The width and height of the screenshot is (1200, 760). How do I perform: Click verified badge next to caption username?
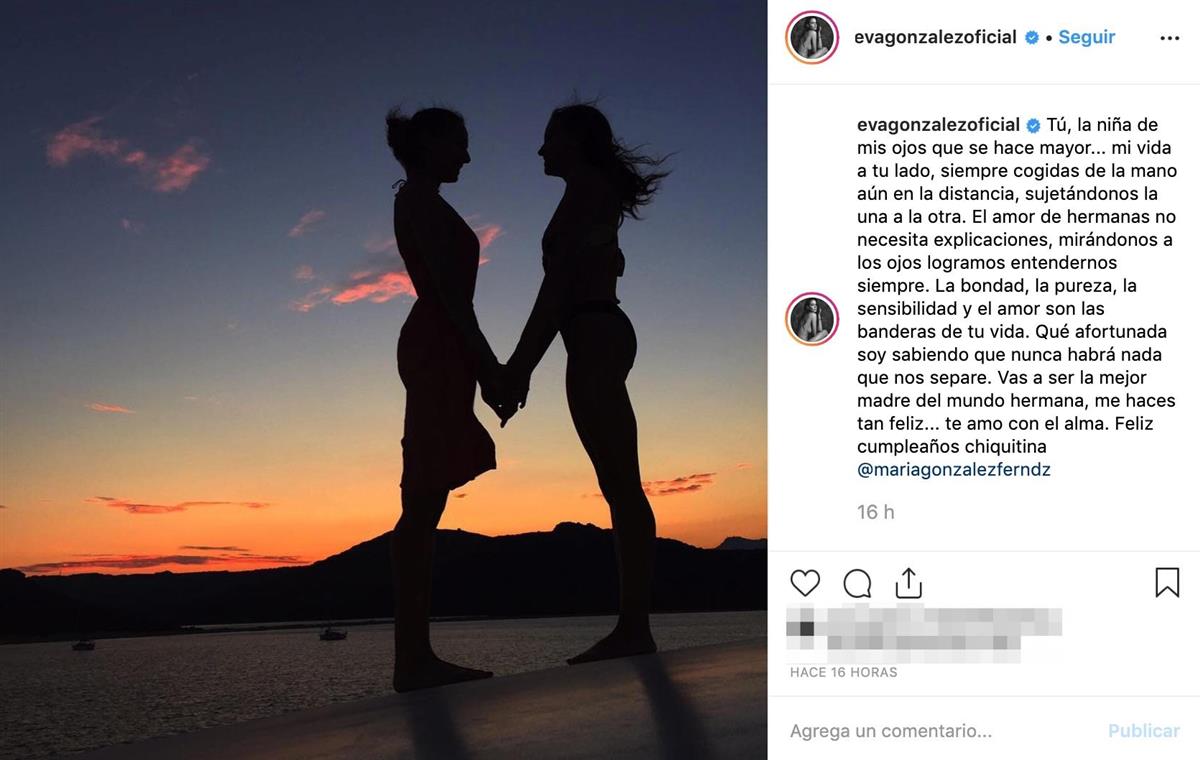[x=1034, y=125]
